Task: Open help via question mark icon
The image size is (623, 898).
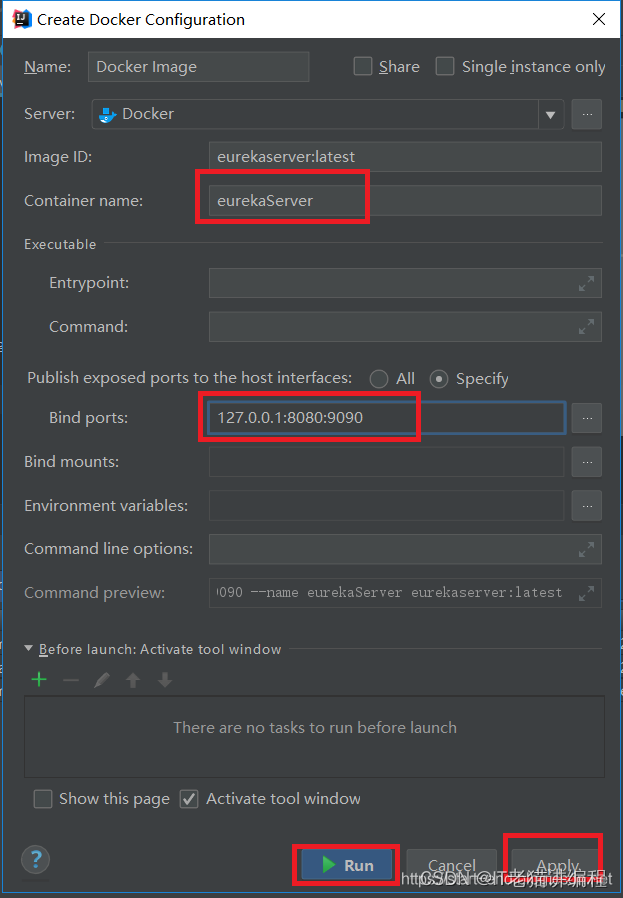Action: pyautogui.click(x=36, y=859)
